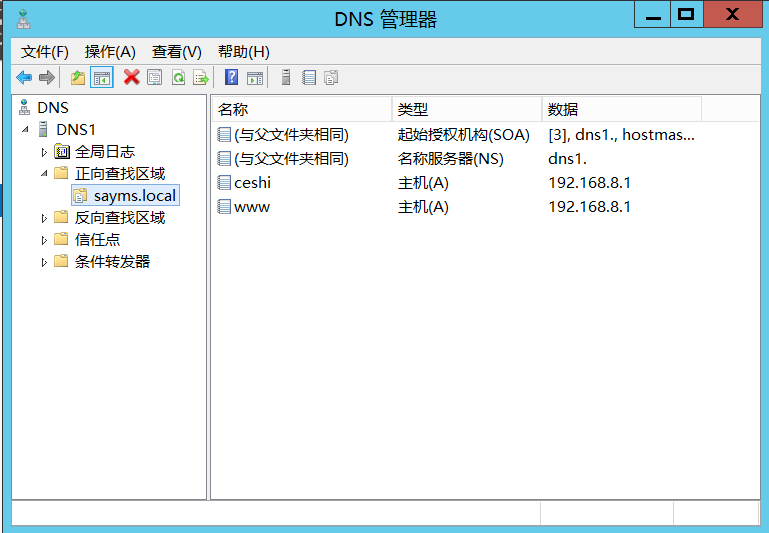This screenshot has width=769, height=533.
Task: Expand the 条件转发器 node
Action: coord(44,262)
